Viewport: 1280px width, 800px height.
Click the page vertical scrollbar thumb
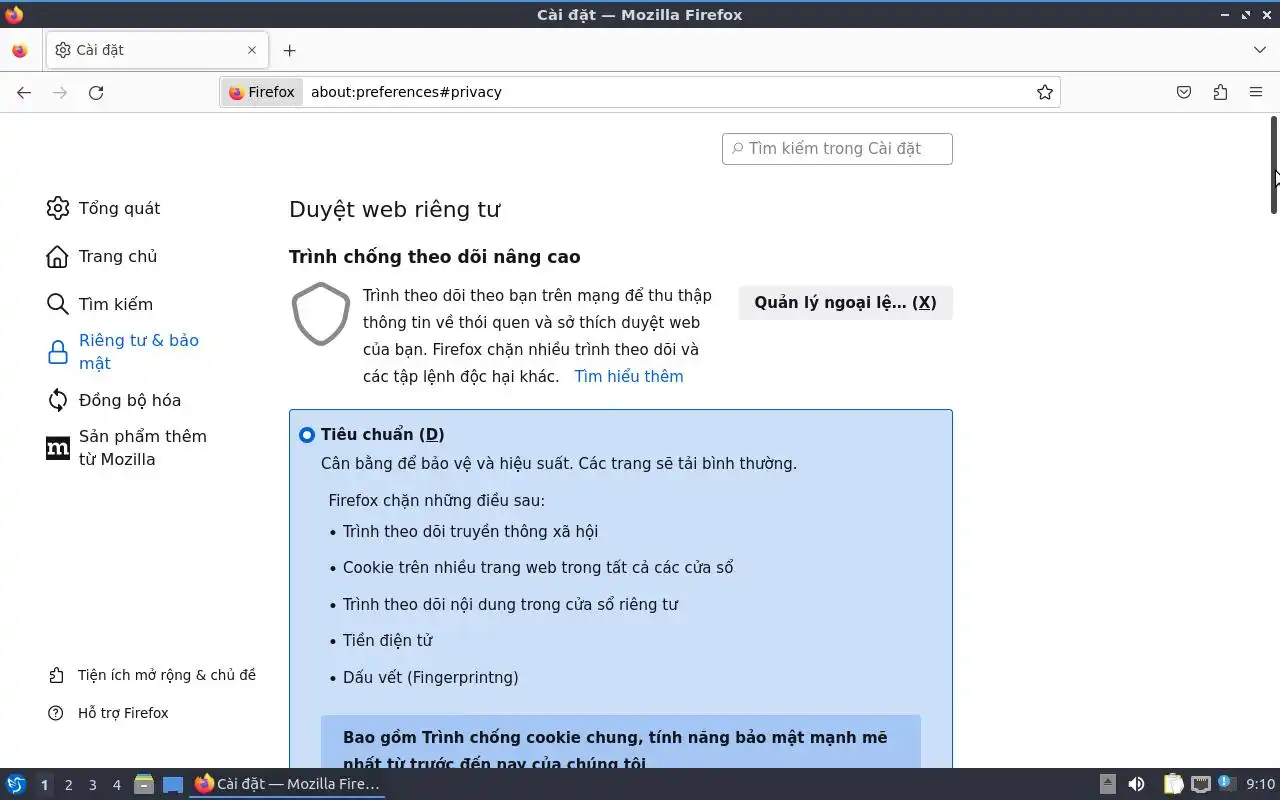click(1274, 165)
